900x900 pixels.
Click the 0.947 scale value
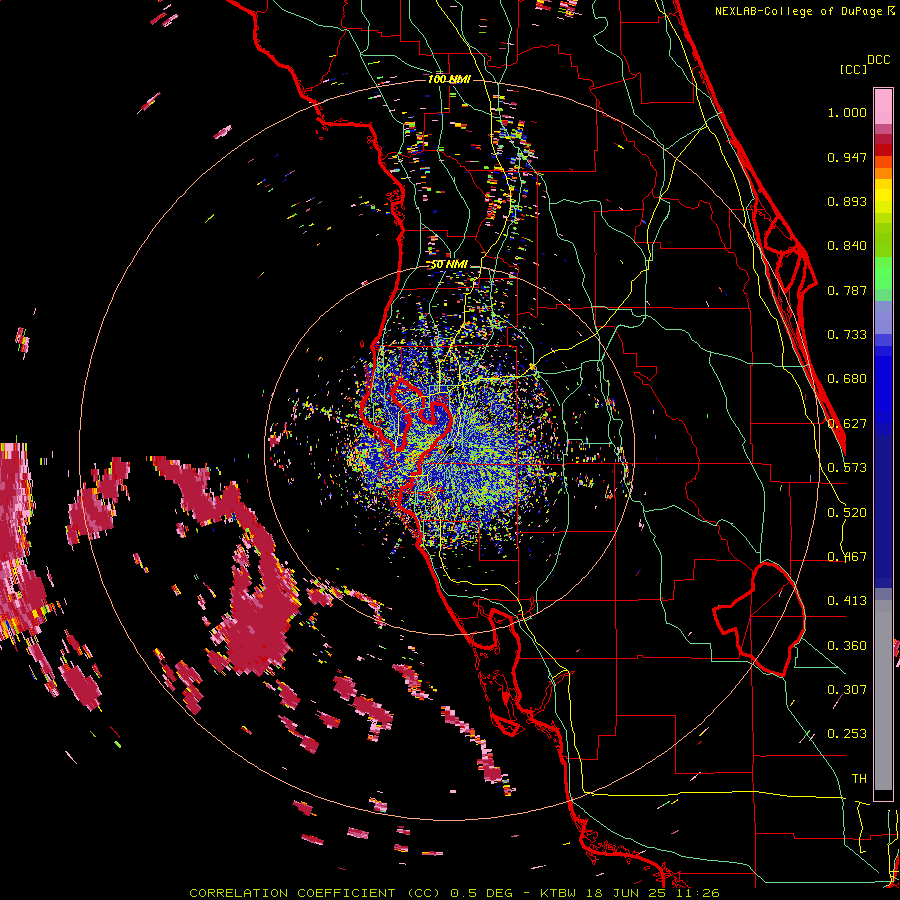pos(847,157)
